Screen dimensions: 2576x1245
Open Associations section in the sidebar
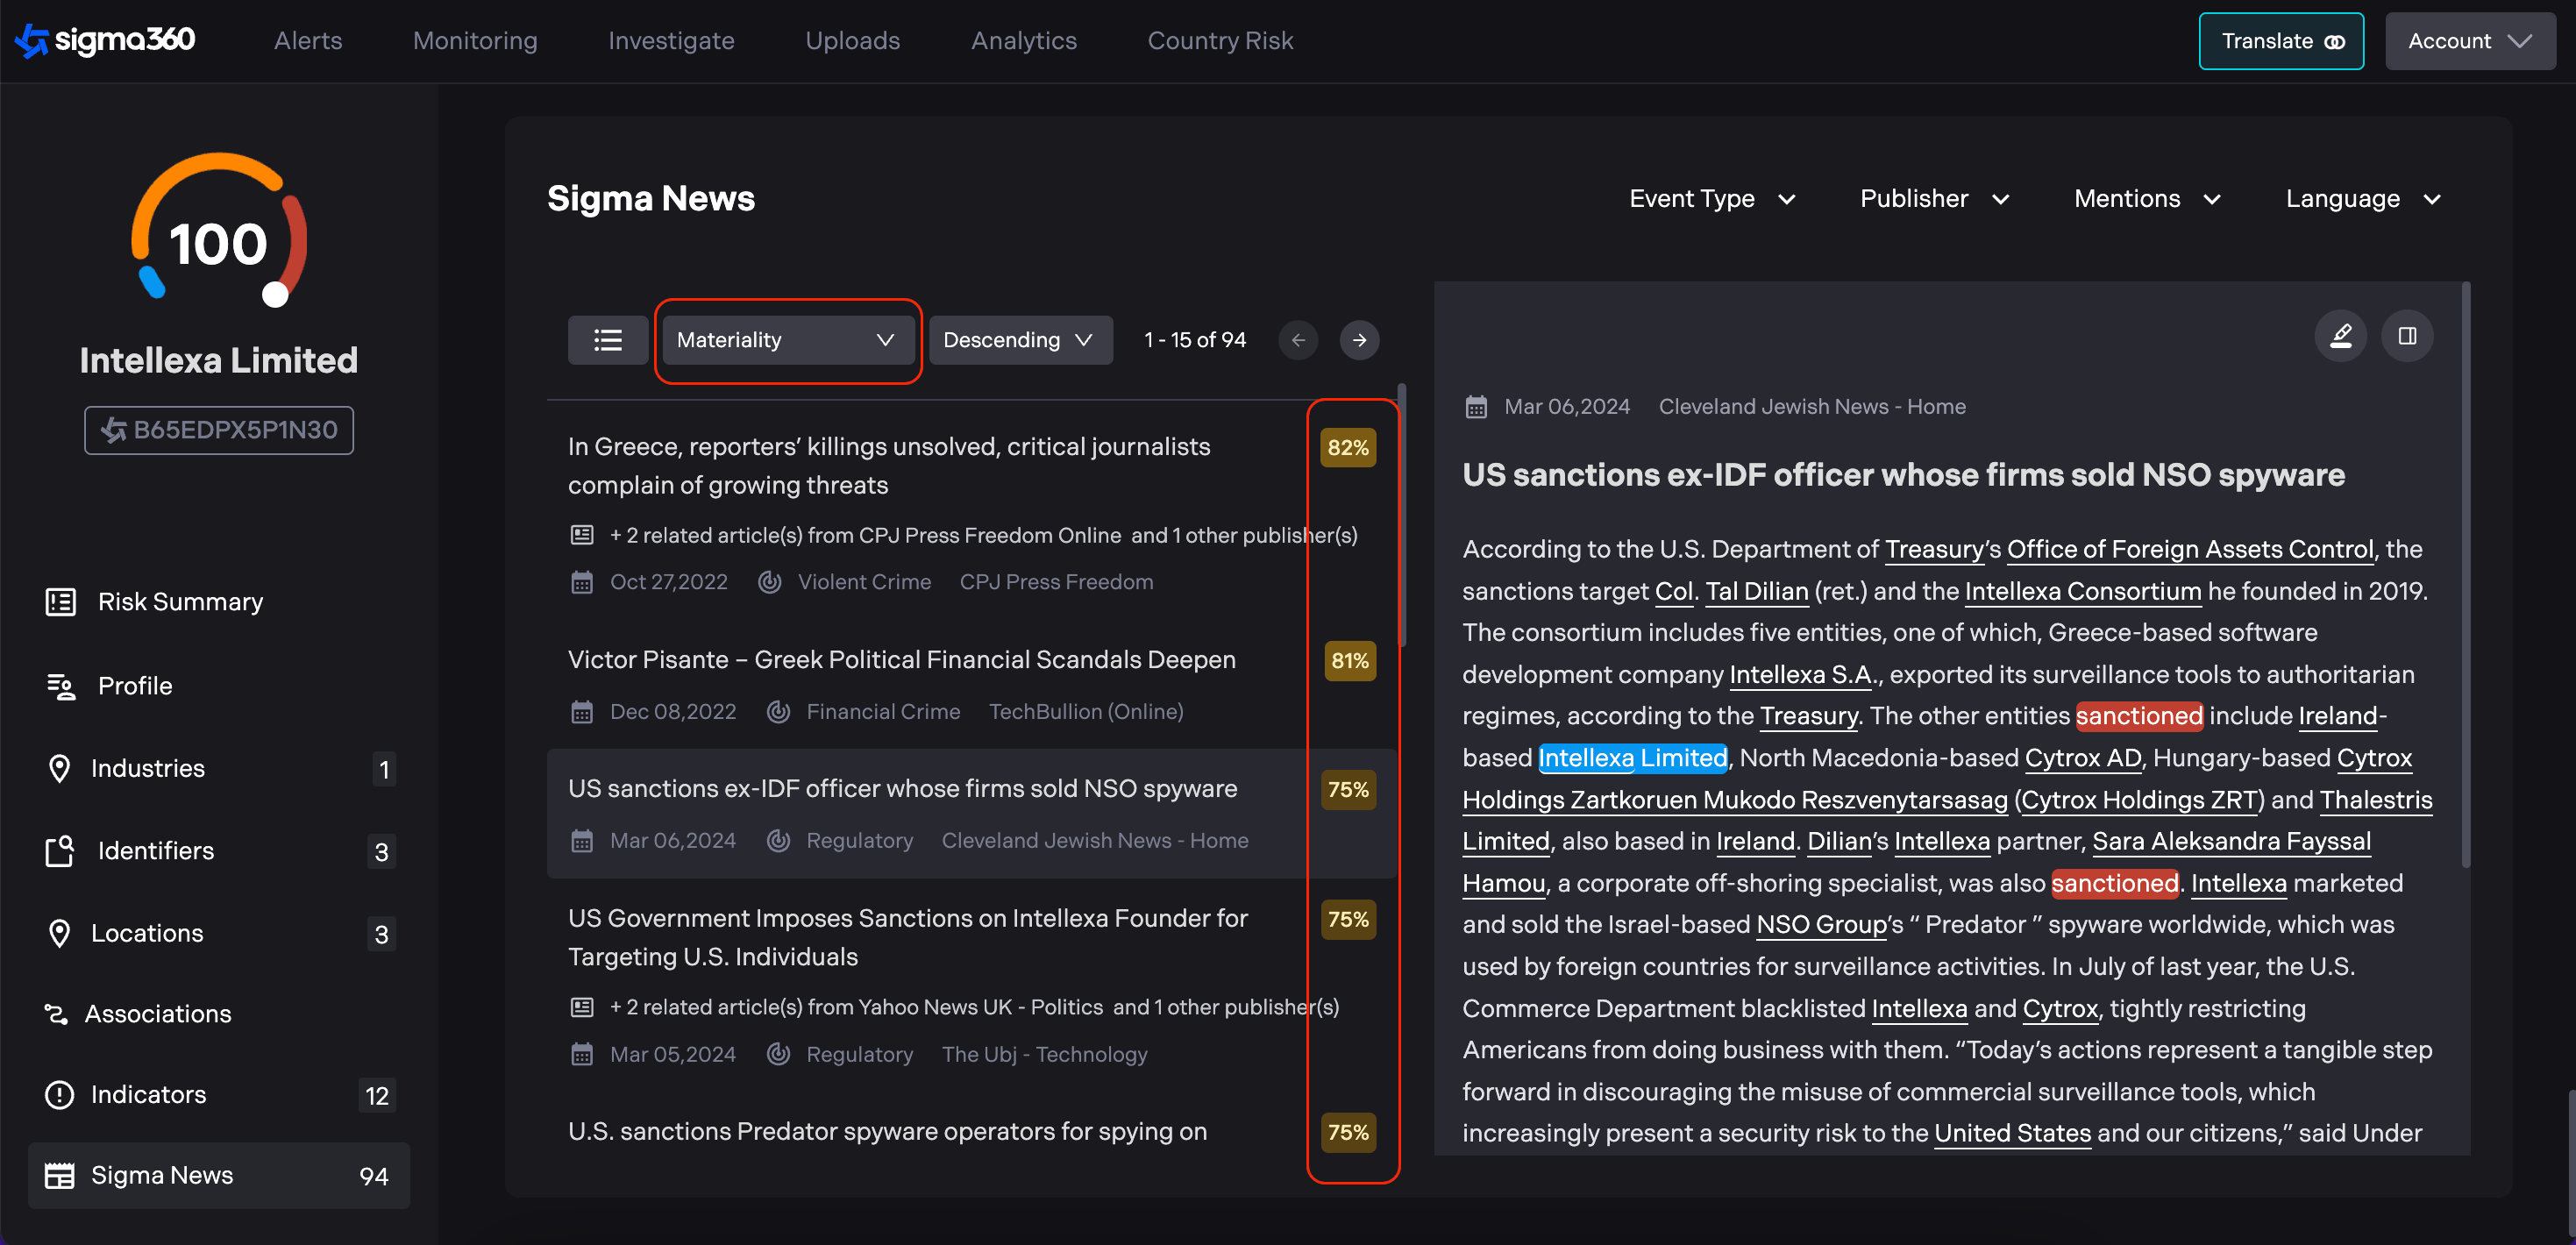[x=157, y=1013]
